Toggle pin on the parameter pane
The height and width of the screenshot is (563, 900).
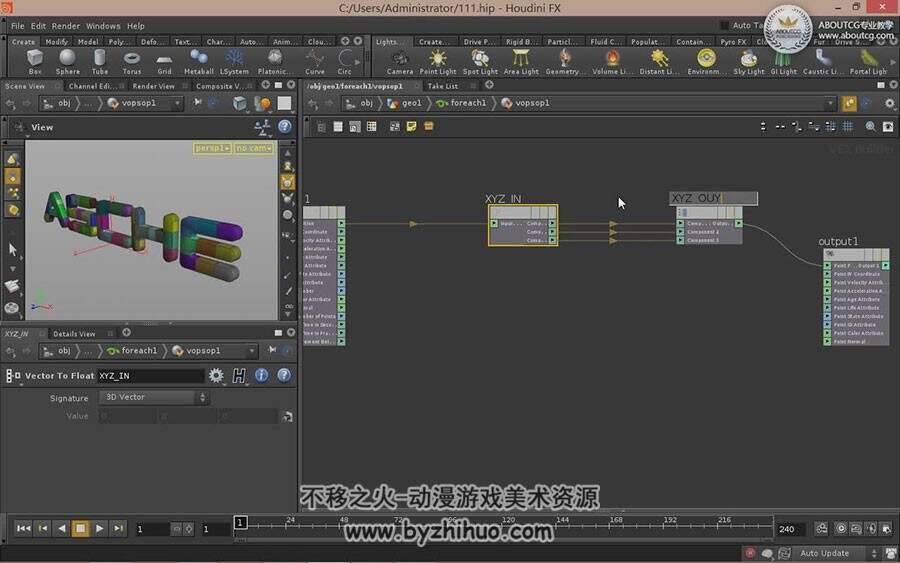coord(272,350)
